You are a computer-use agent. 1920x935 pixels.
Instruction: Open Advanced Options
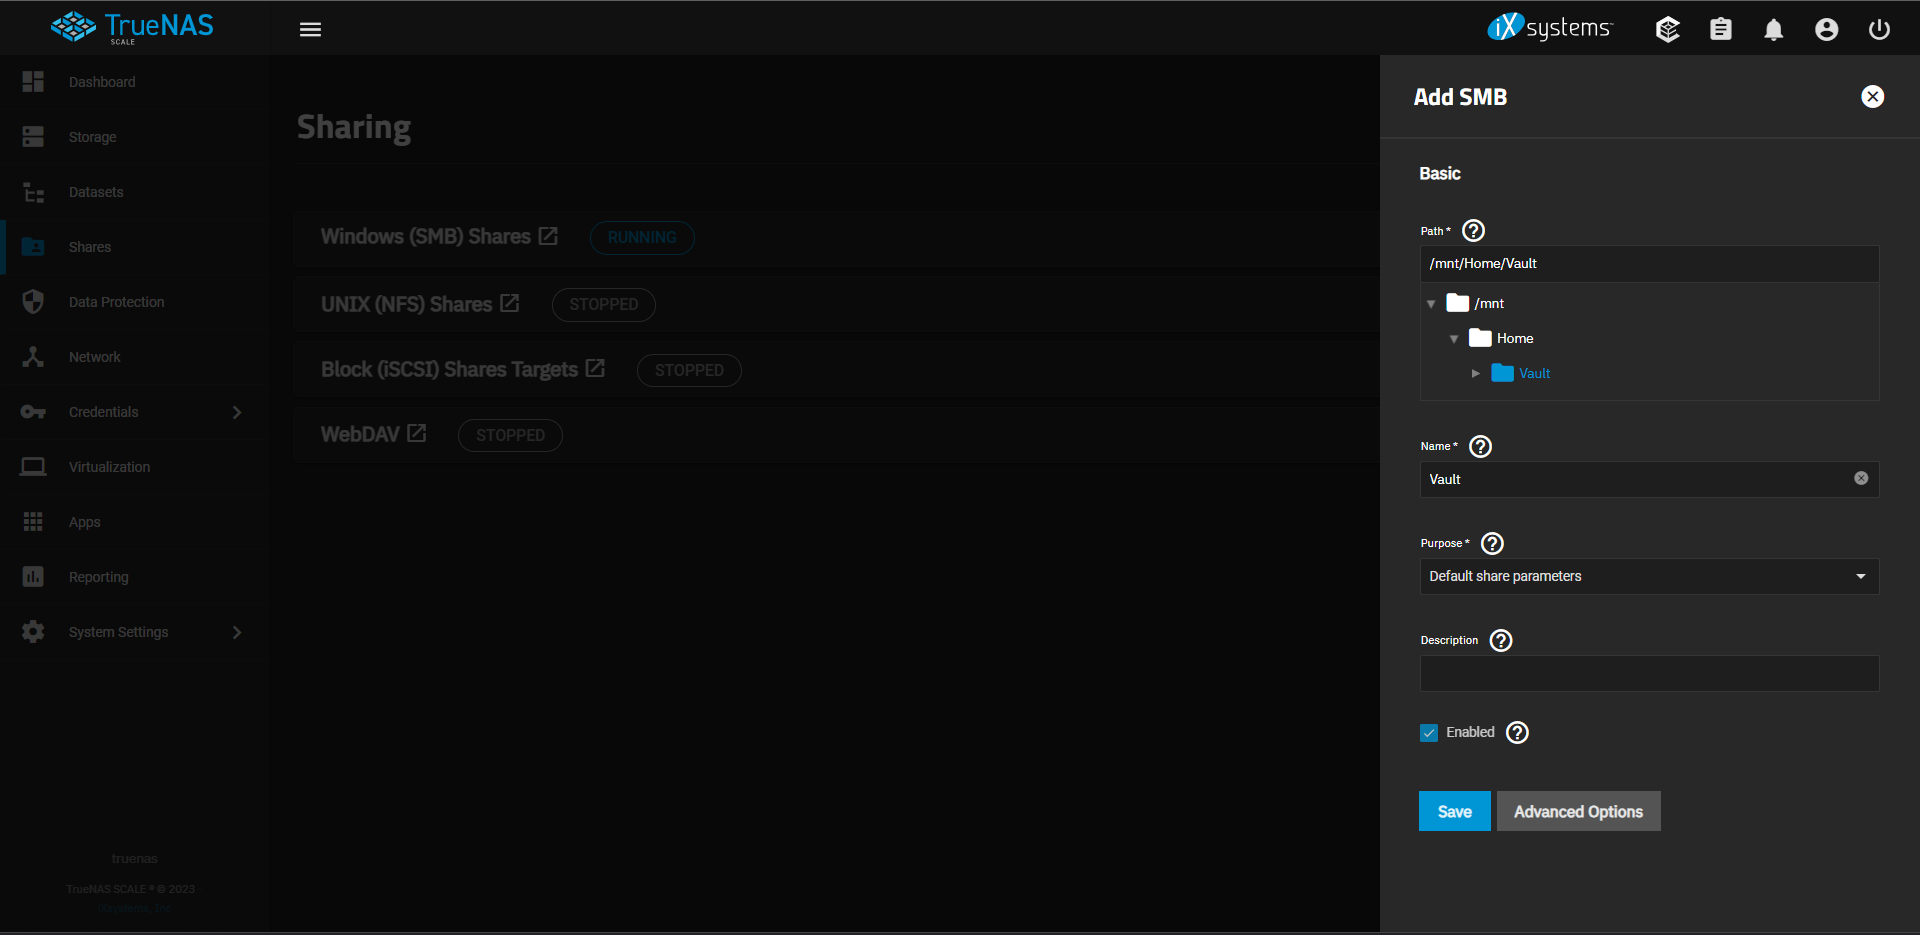[x=1578, y=811]
